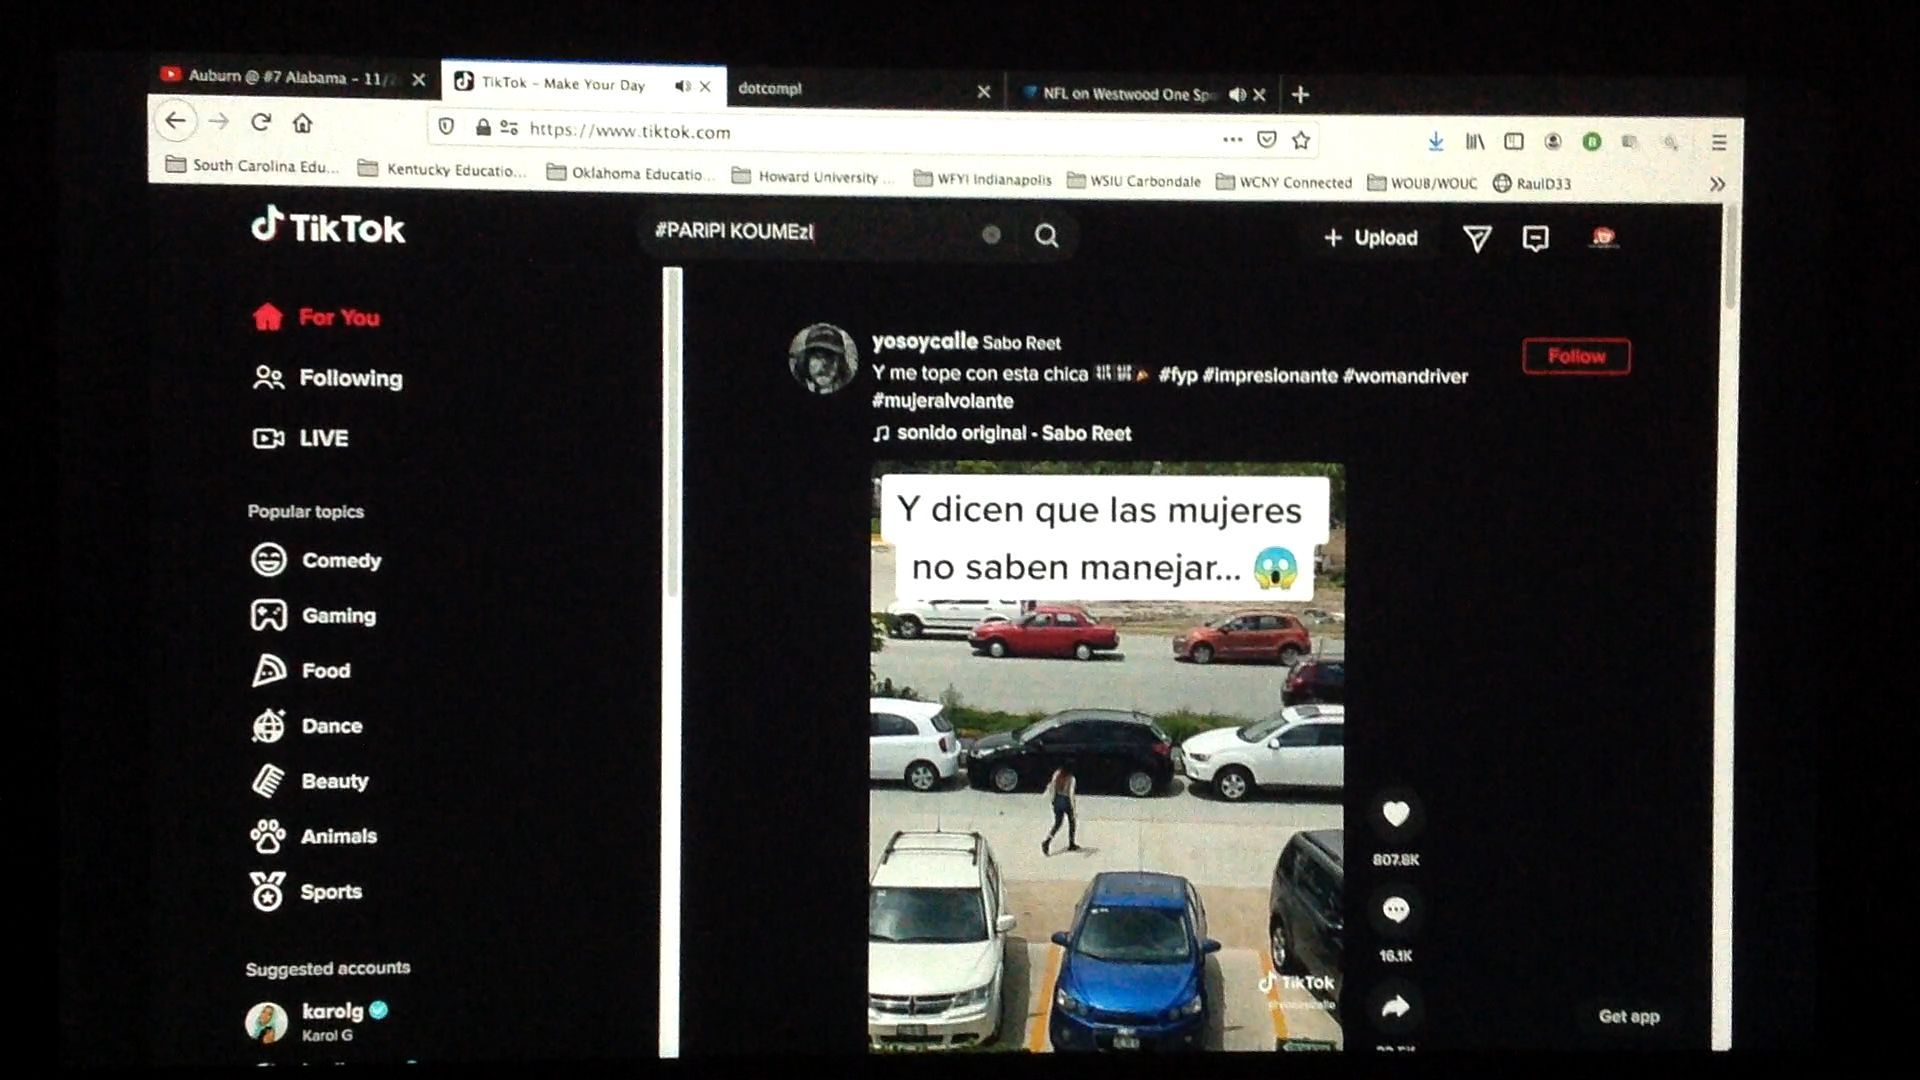Viewport: 1920px width, 1080px height.
Task: Show more bookmarks with the chevron
Action: (1717, 184)
